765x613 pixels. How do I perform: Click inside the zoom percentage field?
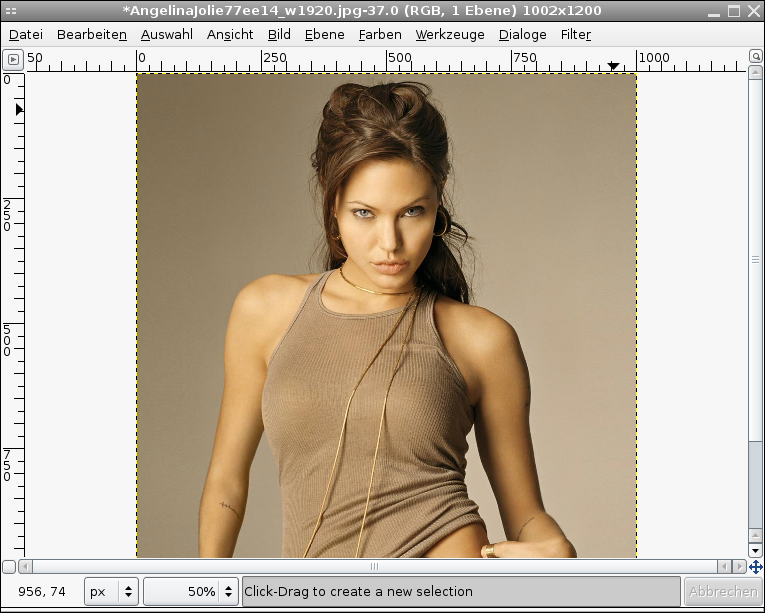[182, 591]
